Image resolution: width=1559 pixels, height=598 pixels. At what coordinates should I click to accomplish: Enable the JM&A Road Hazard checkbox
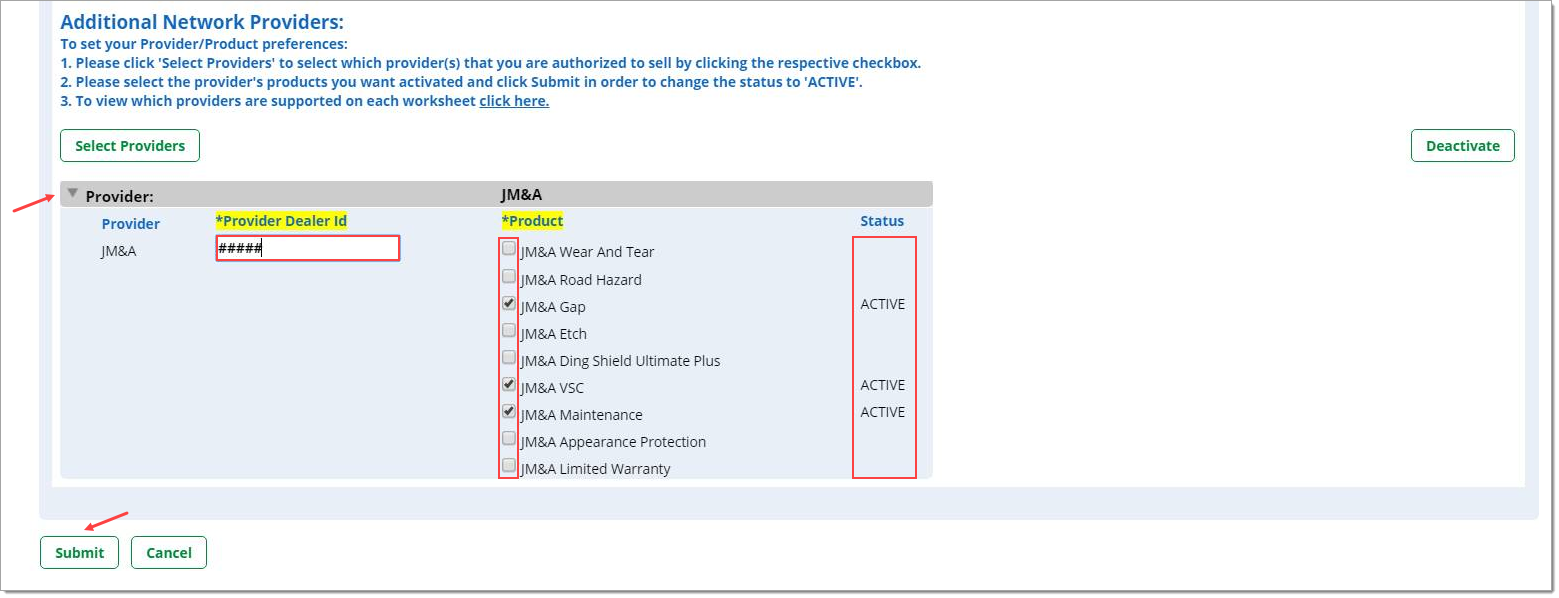[x=509, y=276]
